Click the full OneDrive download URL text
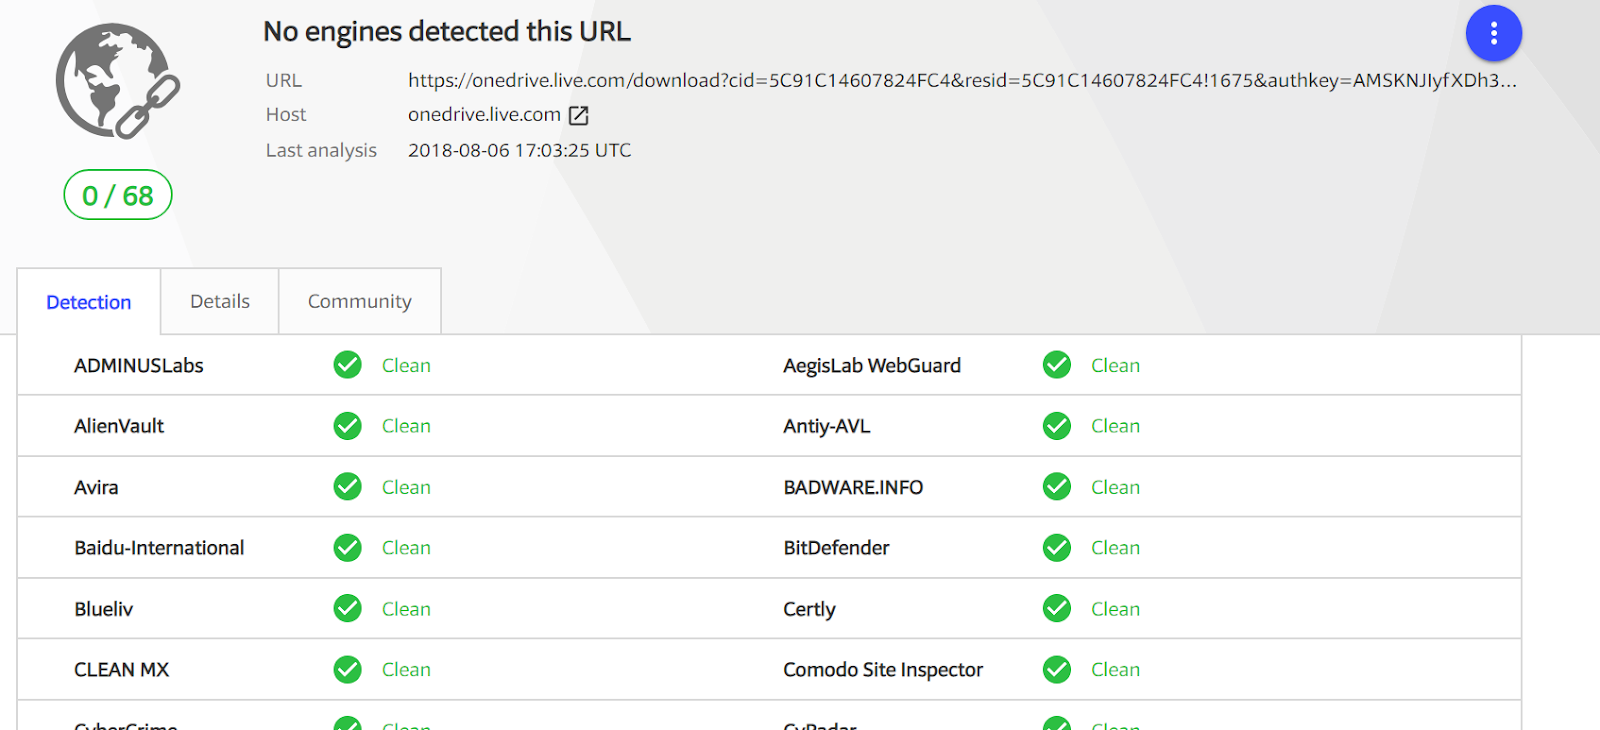This screenshot has height=730, width=1600. tap(961, 80)
